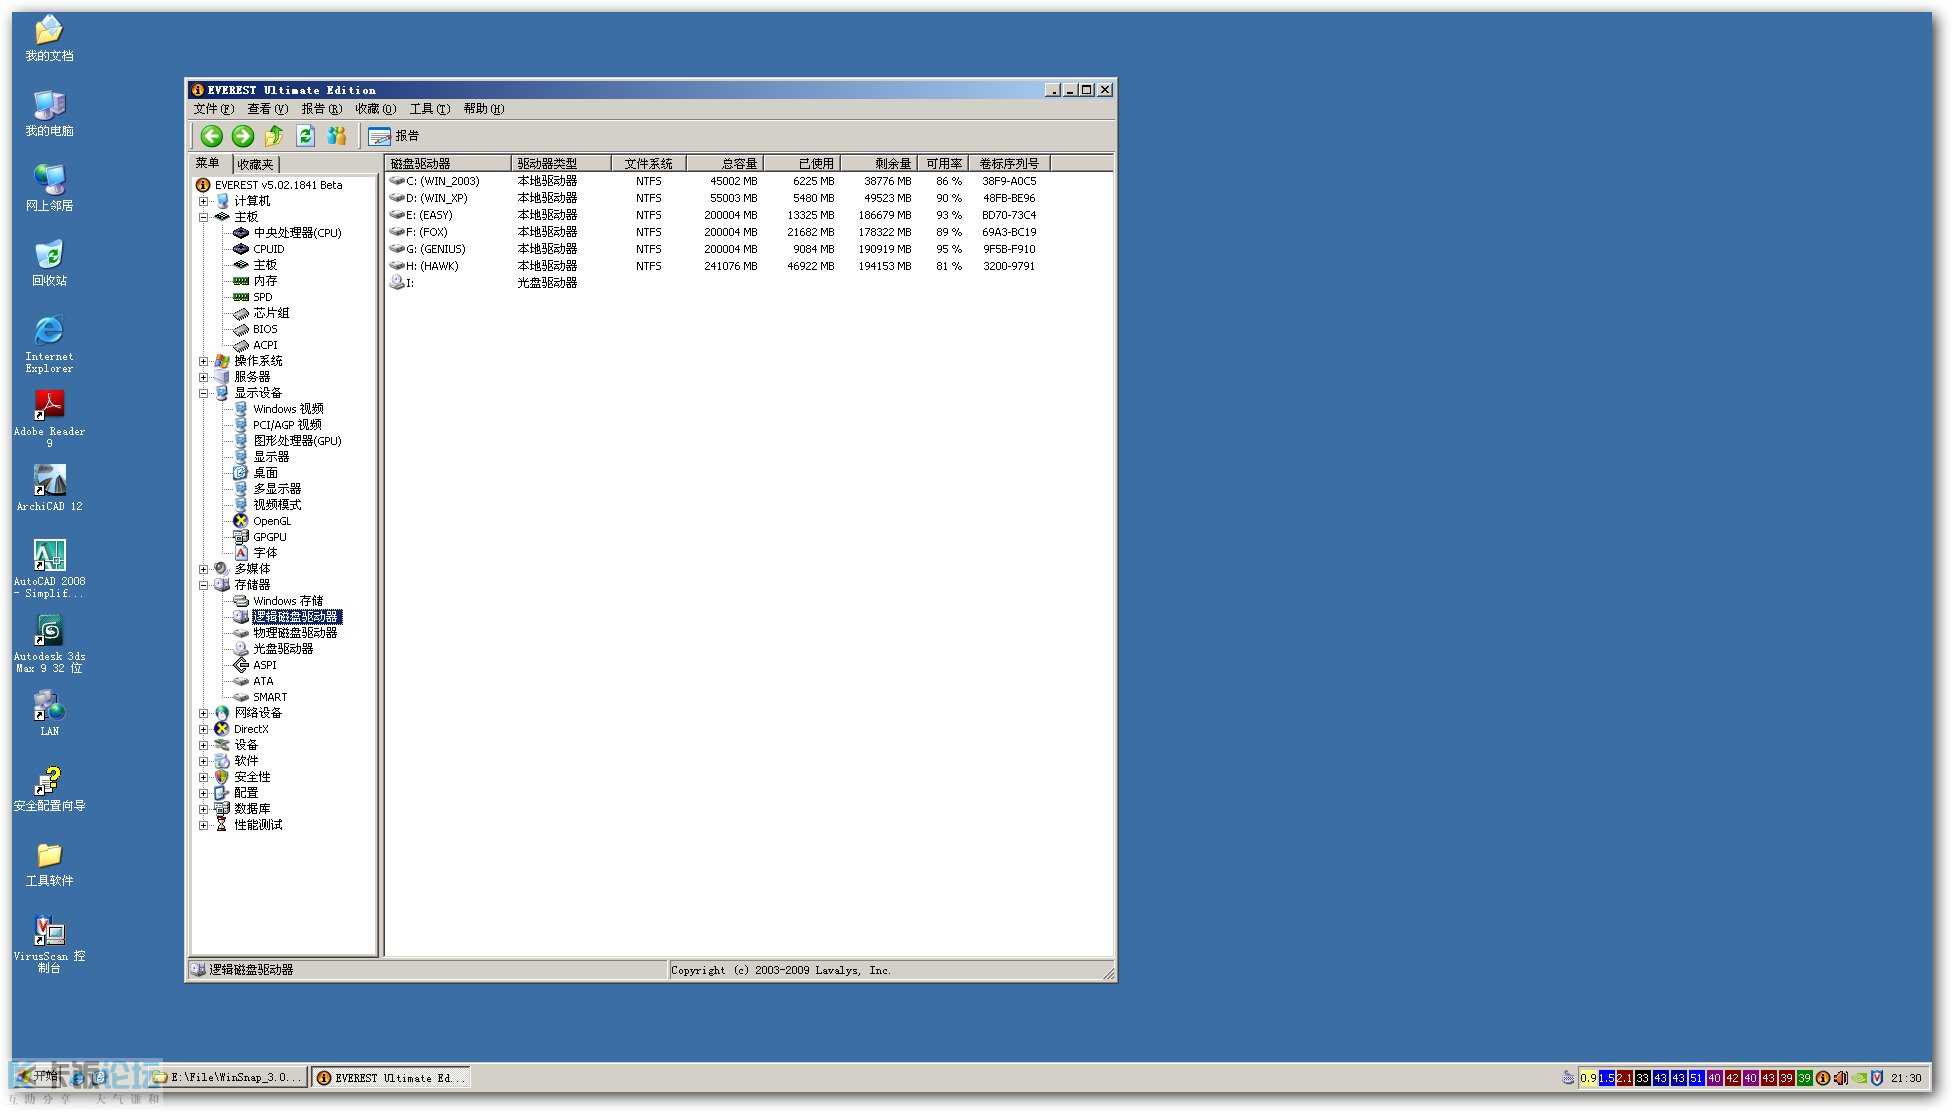Expand the 计算机 tree node

pyautogui.click(x=203, y=201)
